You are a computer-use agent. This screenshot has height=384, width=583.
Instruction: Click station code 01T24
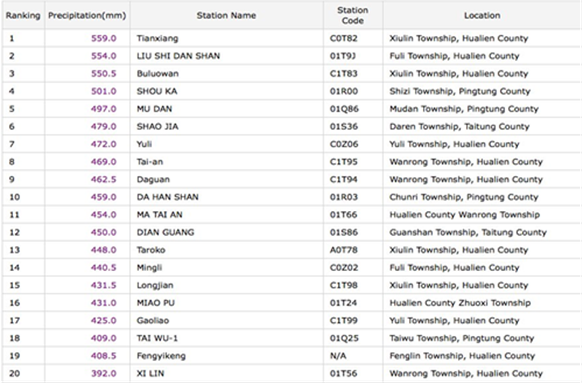click(x=344, y=303)
